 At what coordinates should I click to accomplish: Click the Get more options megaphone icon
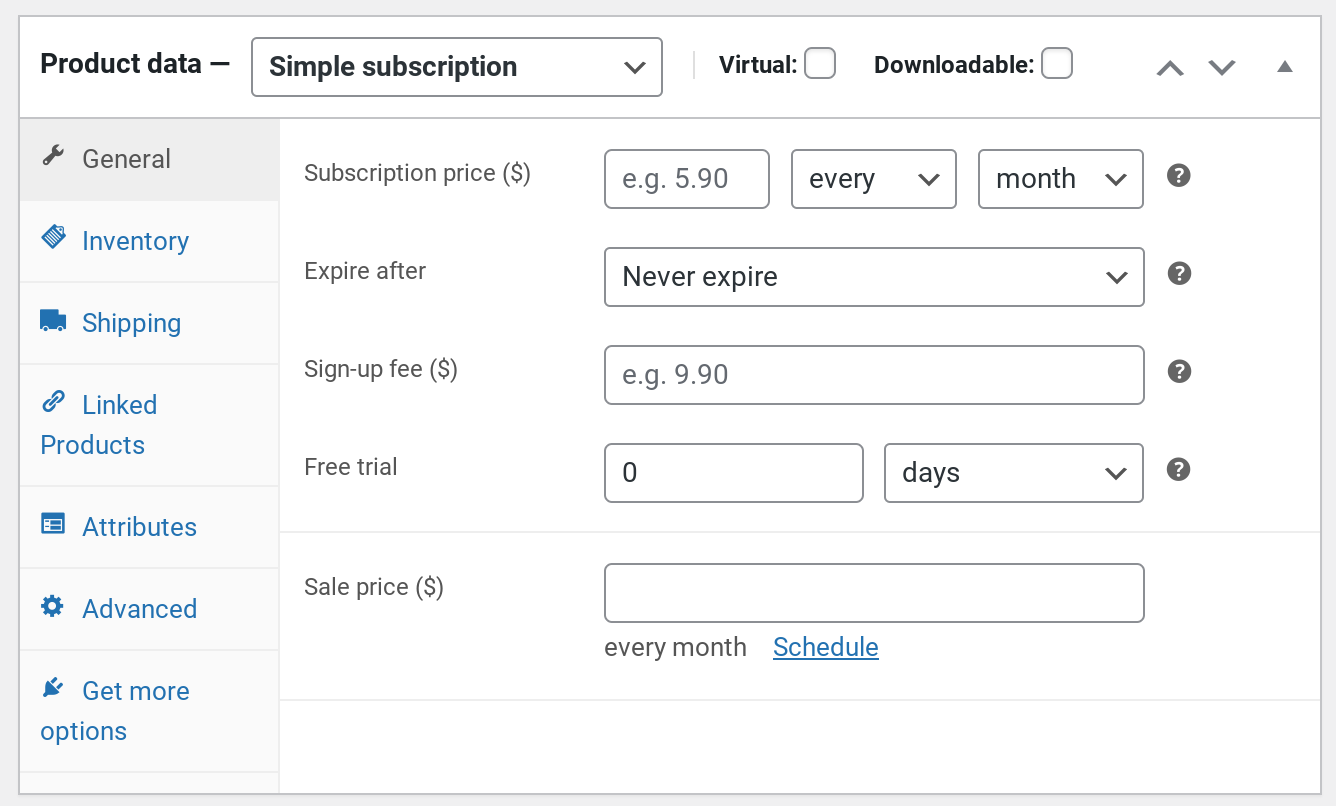click(52, 688)
